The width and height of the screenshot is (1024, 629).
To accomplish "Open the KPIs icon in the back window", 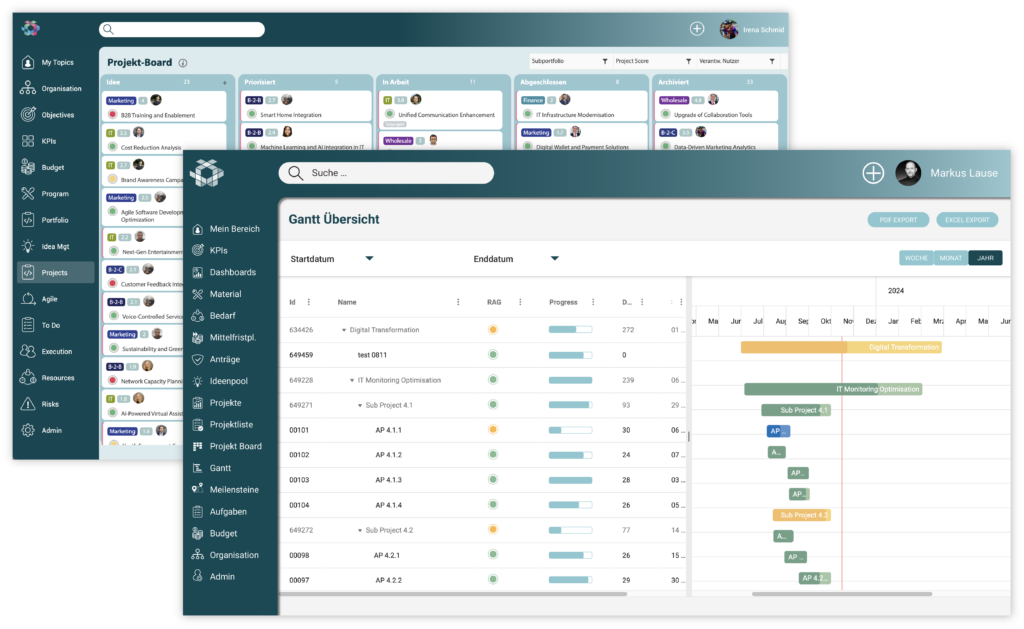I will (x=28, y=141).
